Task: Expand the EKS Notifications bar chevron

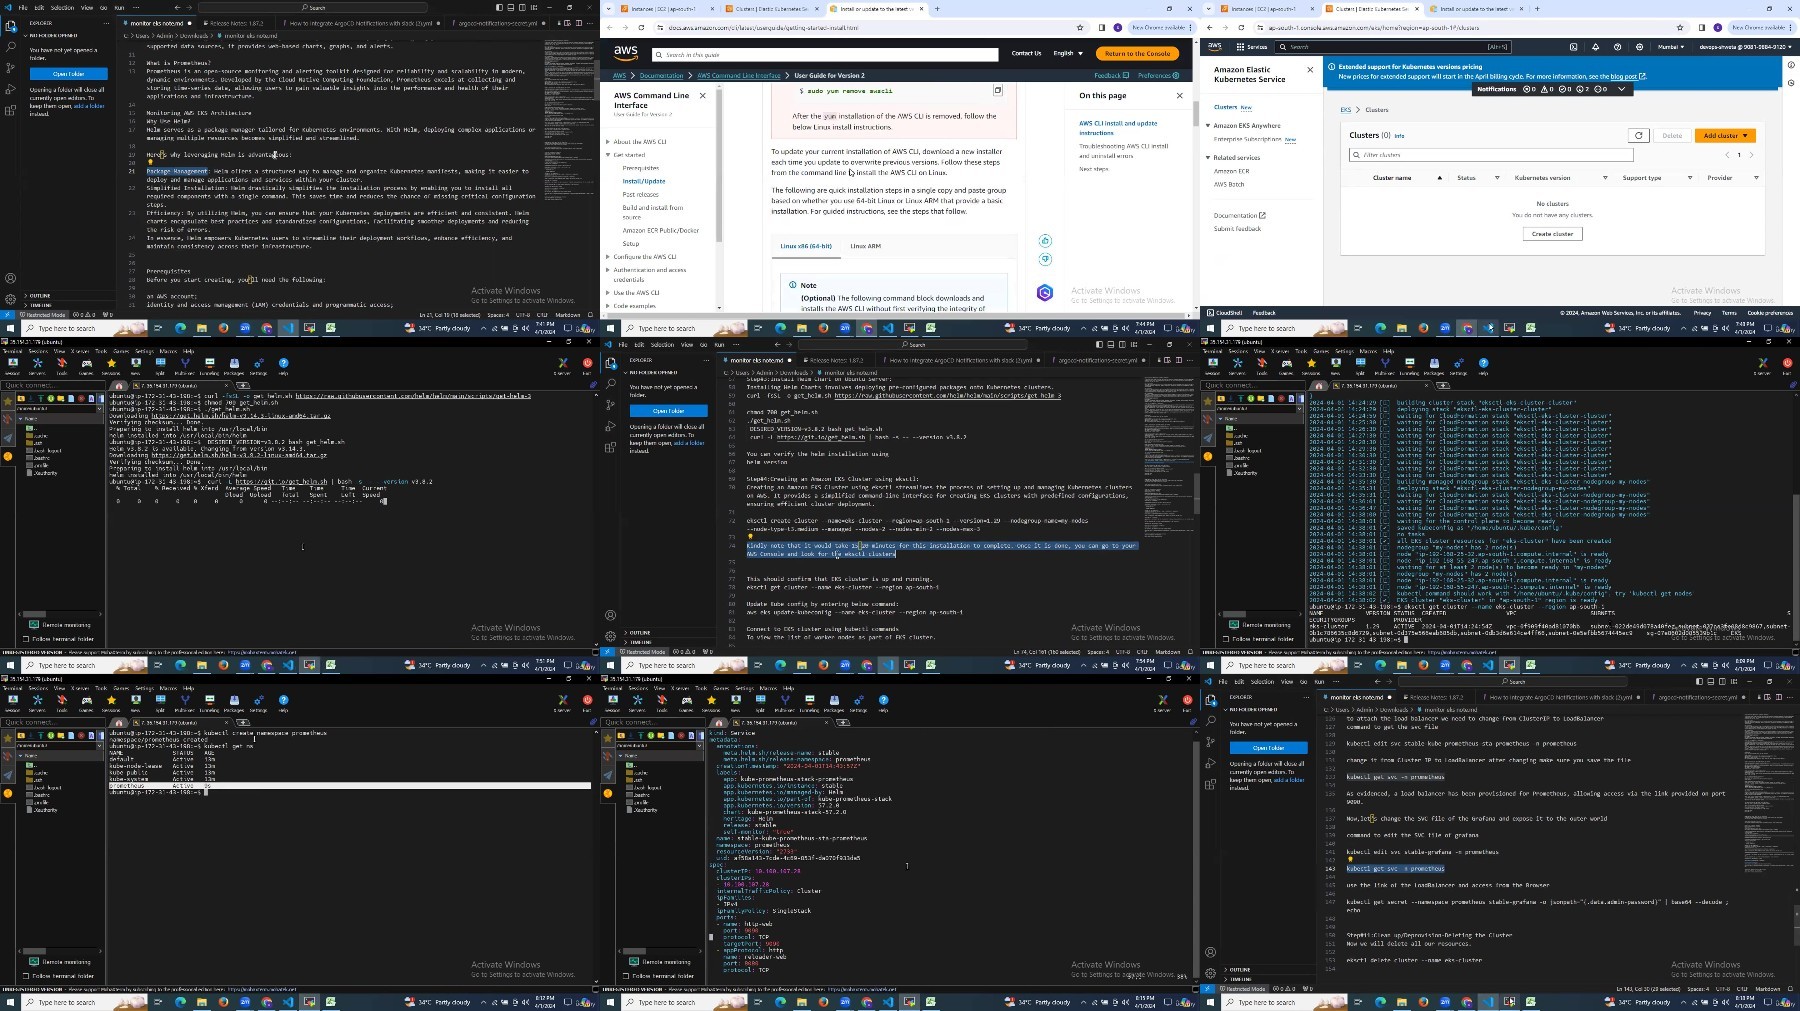Action: [1622, 89]
